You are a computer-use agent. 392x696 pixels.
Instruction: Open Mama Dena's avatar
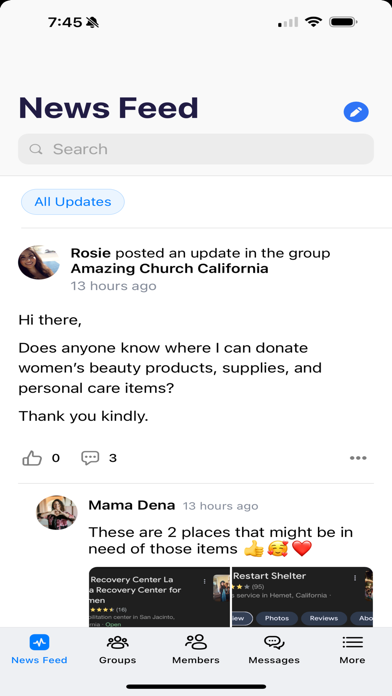coord(57,512)
